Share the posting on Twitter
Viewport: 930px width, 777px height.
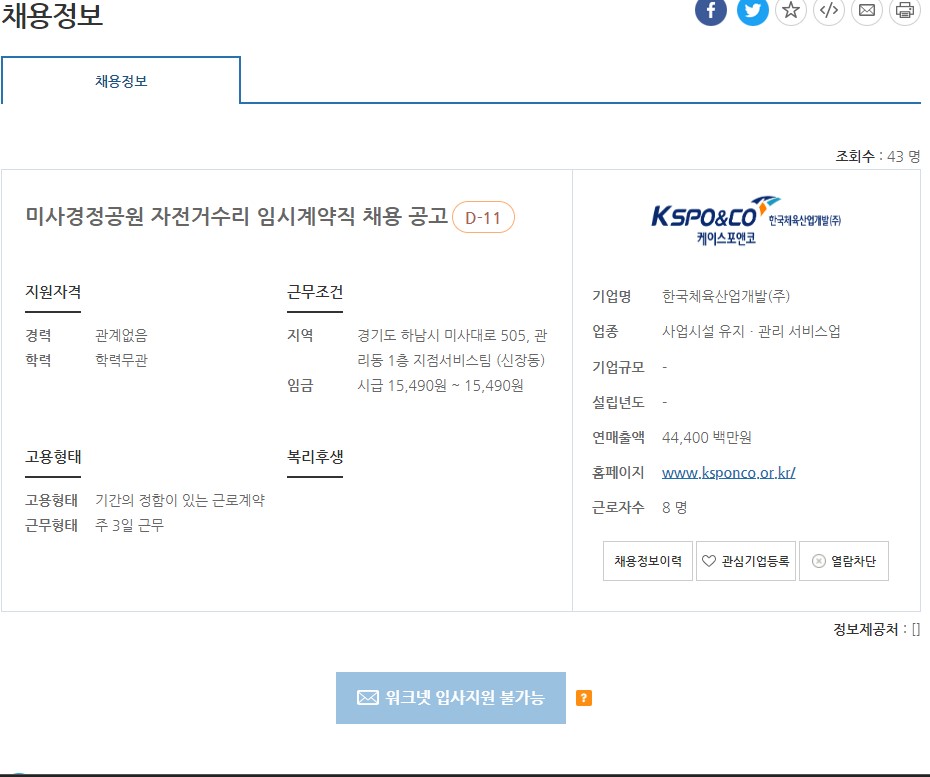tap(752, 10)
